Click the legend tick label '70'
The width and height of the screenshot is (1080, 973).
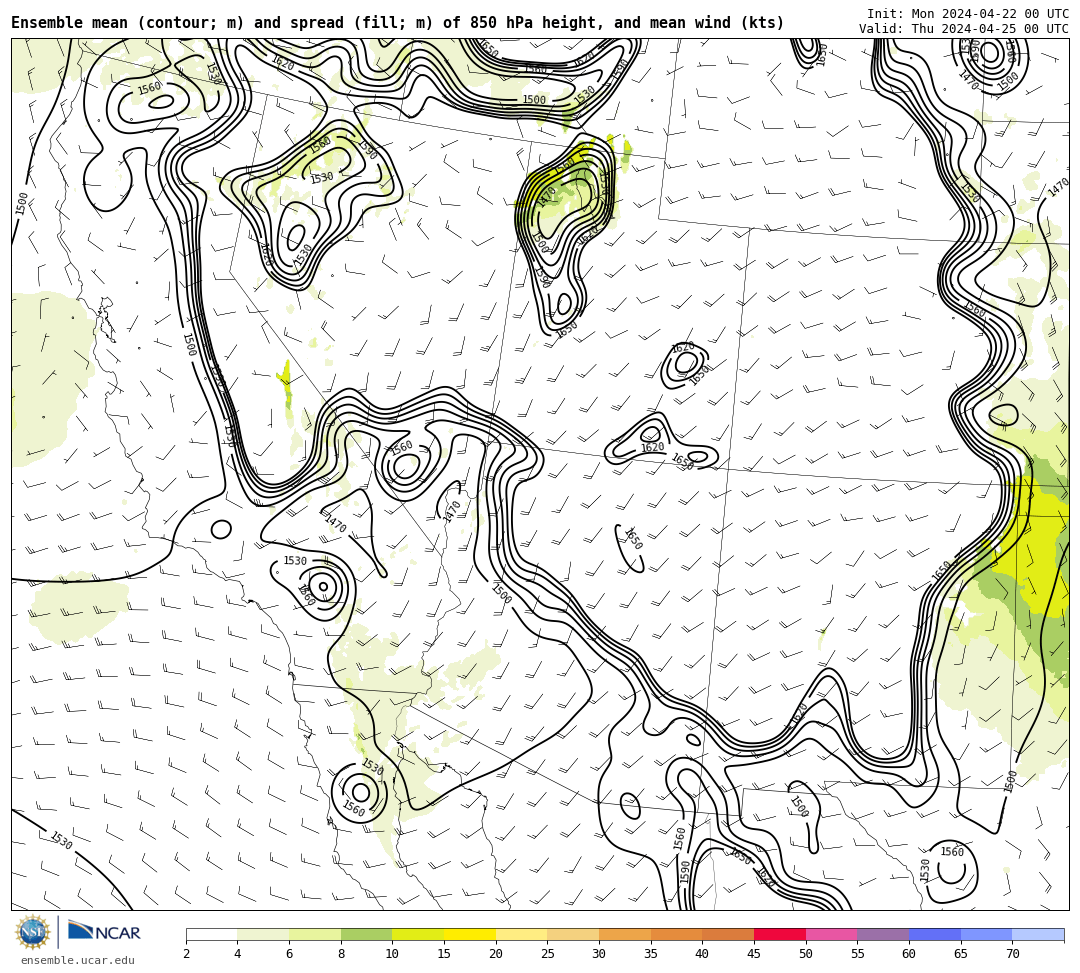tap(1012, 954)
